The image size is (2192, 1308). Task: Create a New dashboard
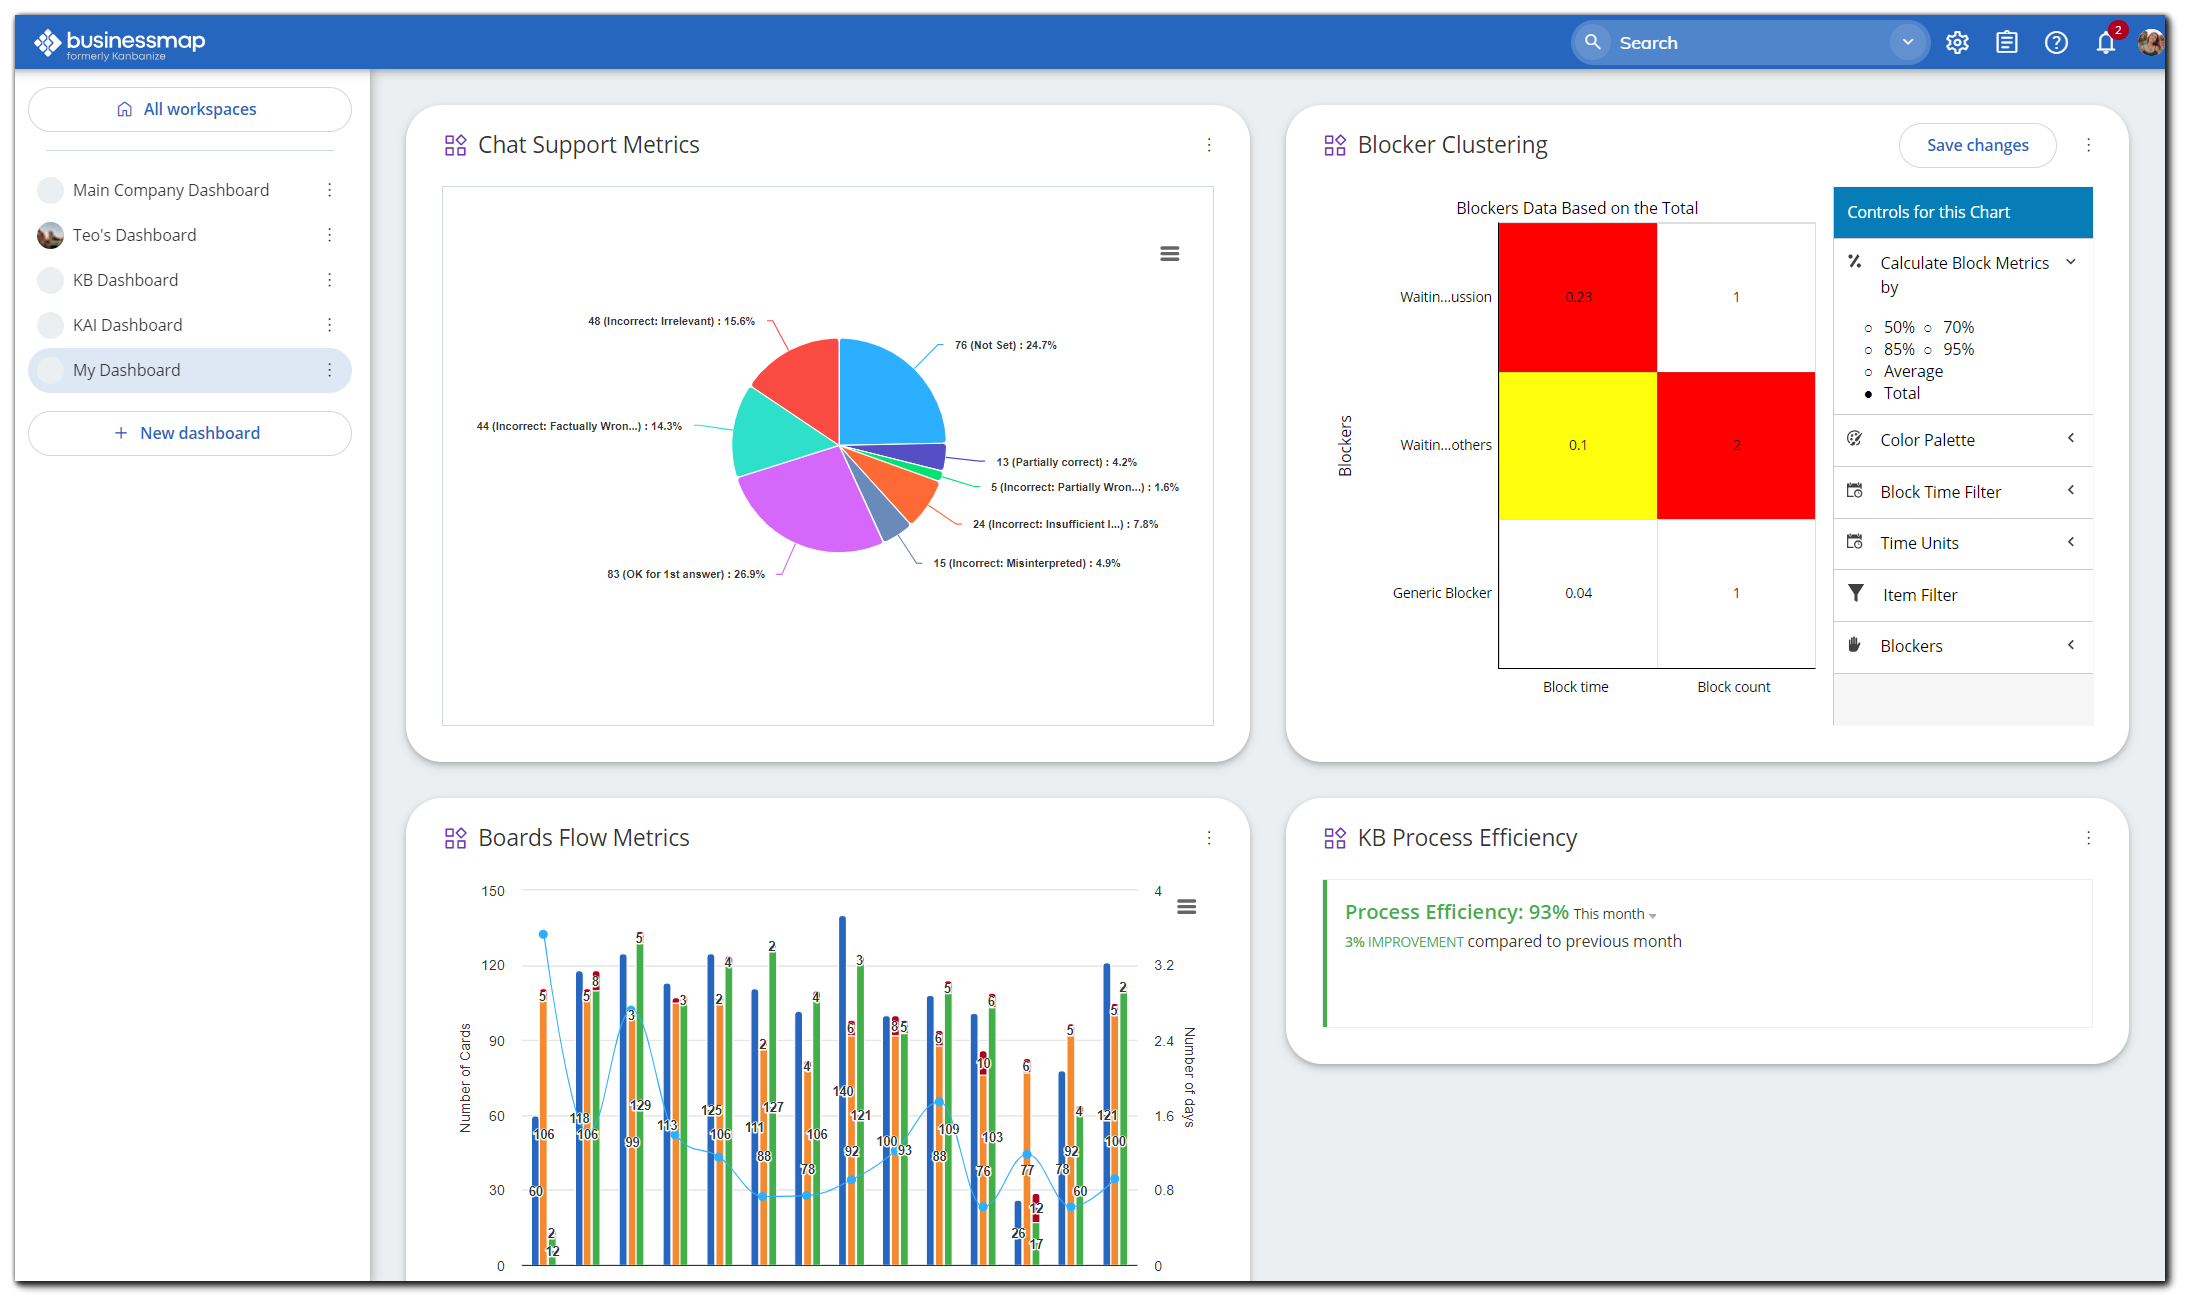tap(189, 433)
